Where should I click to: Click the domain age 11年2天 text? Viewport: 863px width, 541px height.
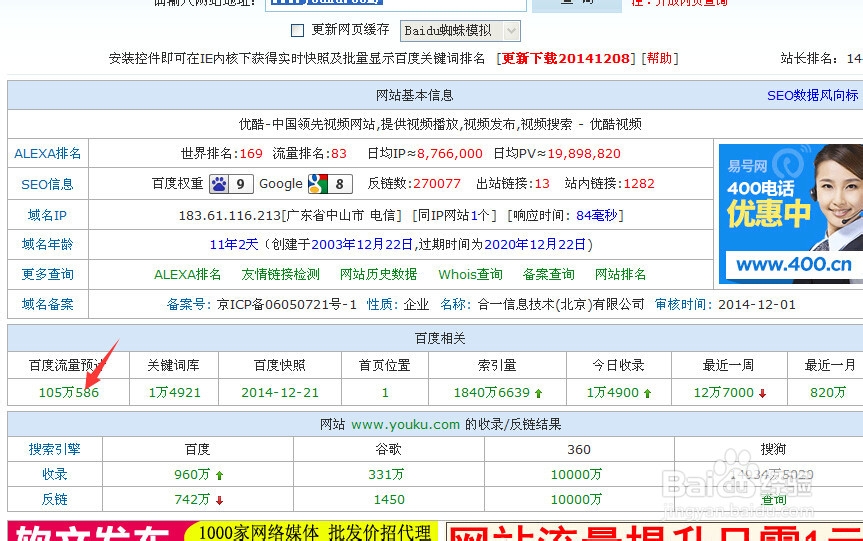point(234,244)
